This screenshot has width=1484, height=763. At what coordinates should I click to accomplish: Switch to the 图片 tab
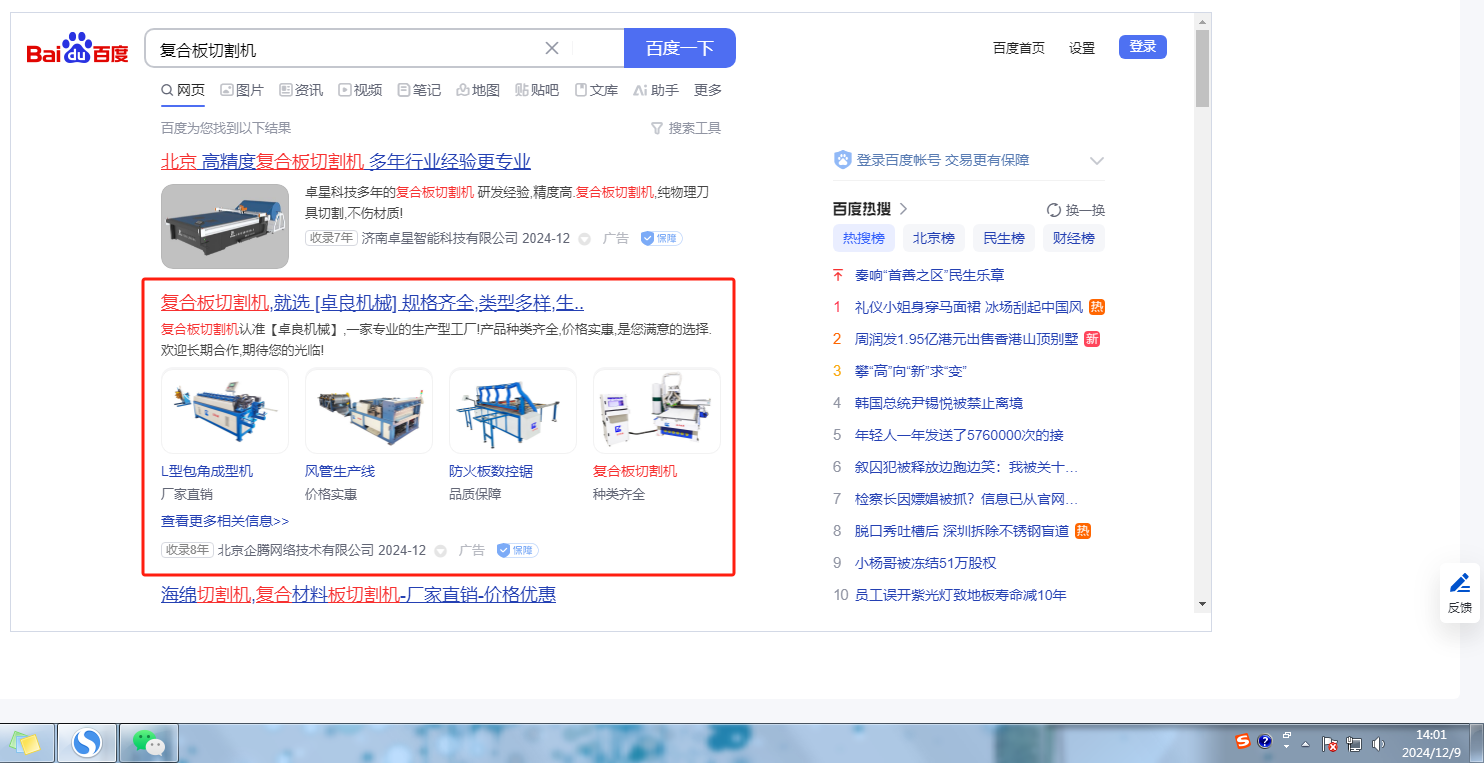coord(242,90)
